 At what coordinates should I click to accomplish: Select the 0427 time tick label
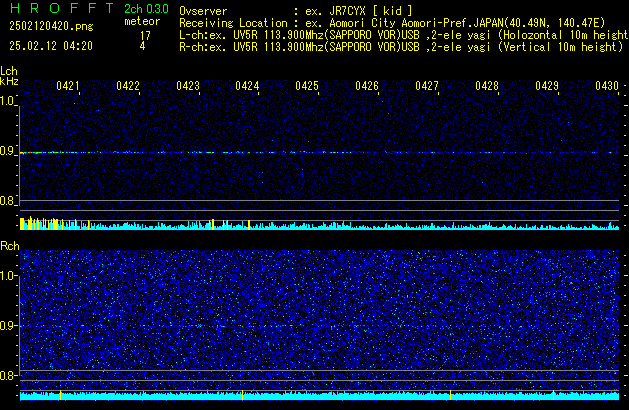click(427, 86)
